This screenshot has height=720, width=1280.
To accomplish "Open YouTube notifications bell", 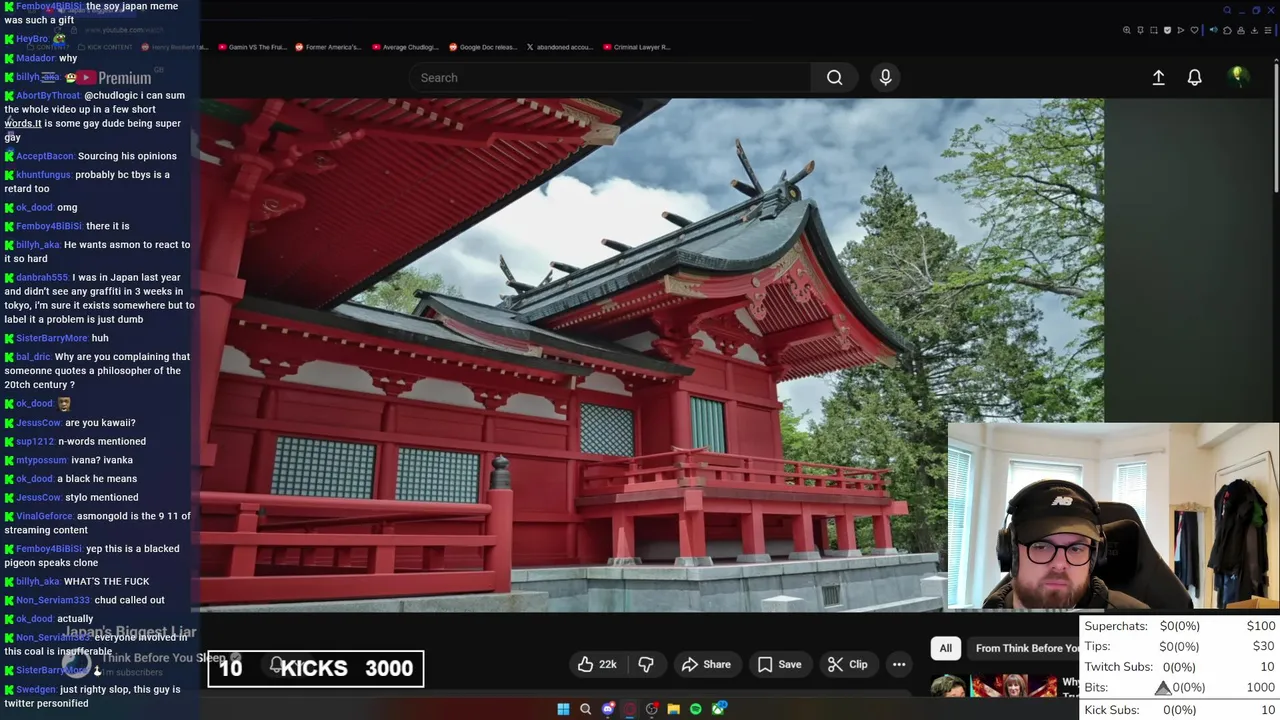I will click(1194, 77).
